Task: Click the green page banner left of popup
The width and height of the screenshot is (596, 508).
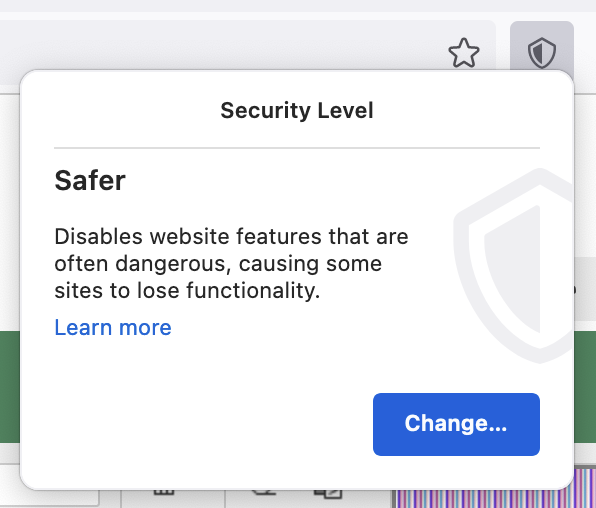Action: pos(10,387)
